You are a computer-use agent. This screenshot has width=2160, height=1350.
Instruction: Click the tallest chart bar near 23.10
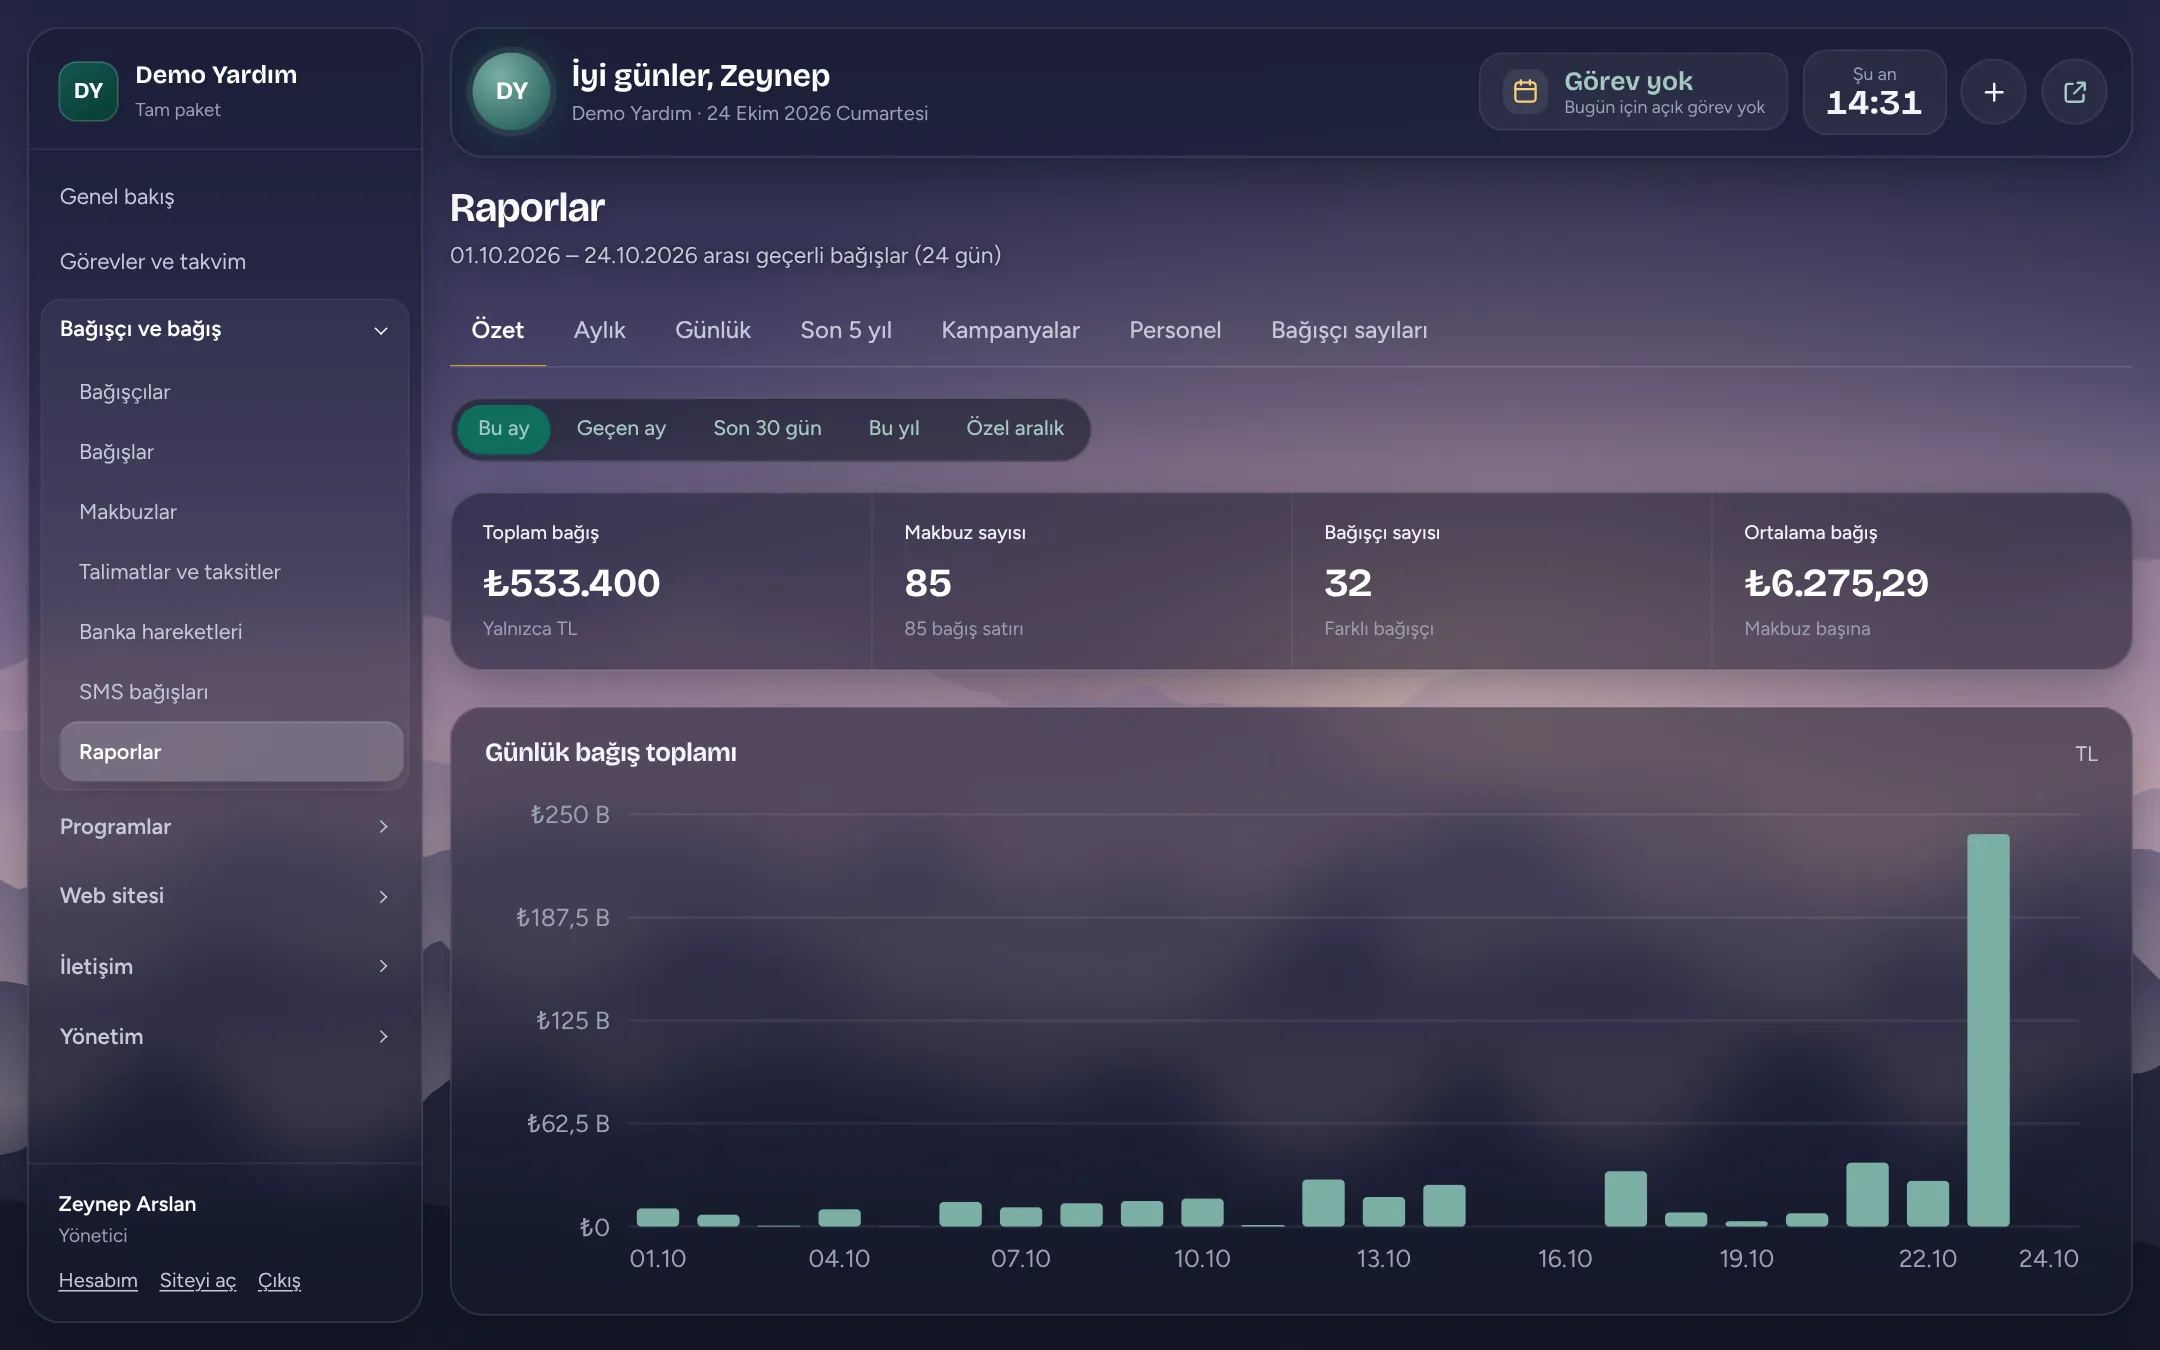coord(1988,1030)
